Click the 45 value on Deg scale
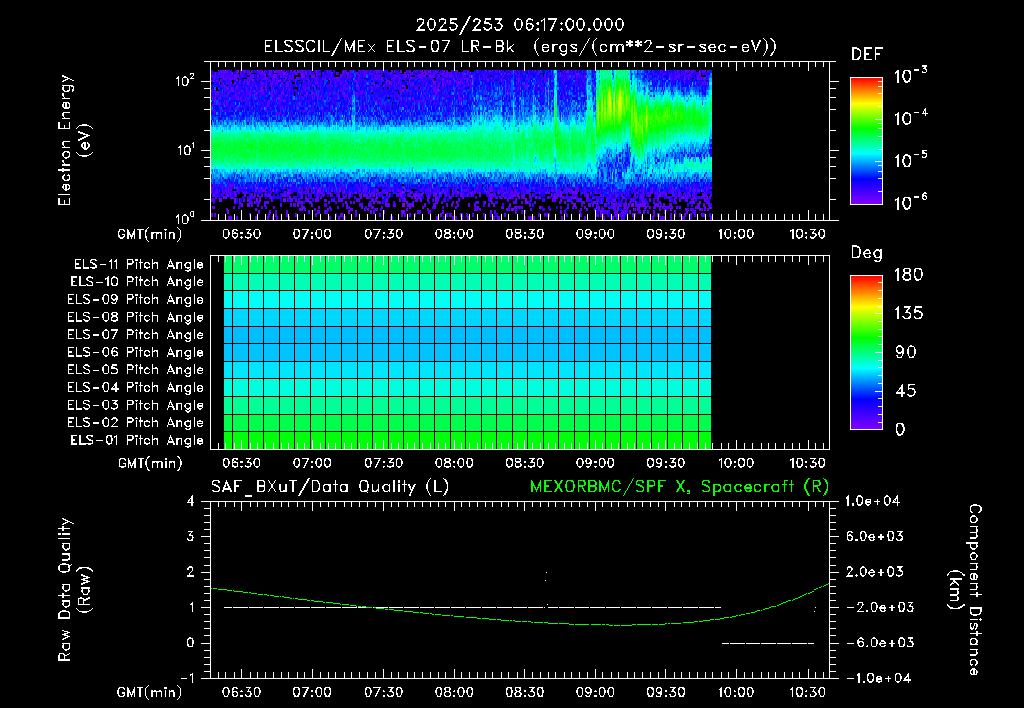This screenshot has width=1024, height=708. [905, 391]
